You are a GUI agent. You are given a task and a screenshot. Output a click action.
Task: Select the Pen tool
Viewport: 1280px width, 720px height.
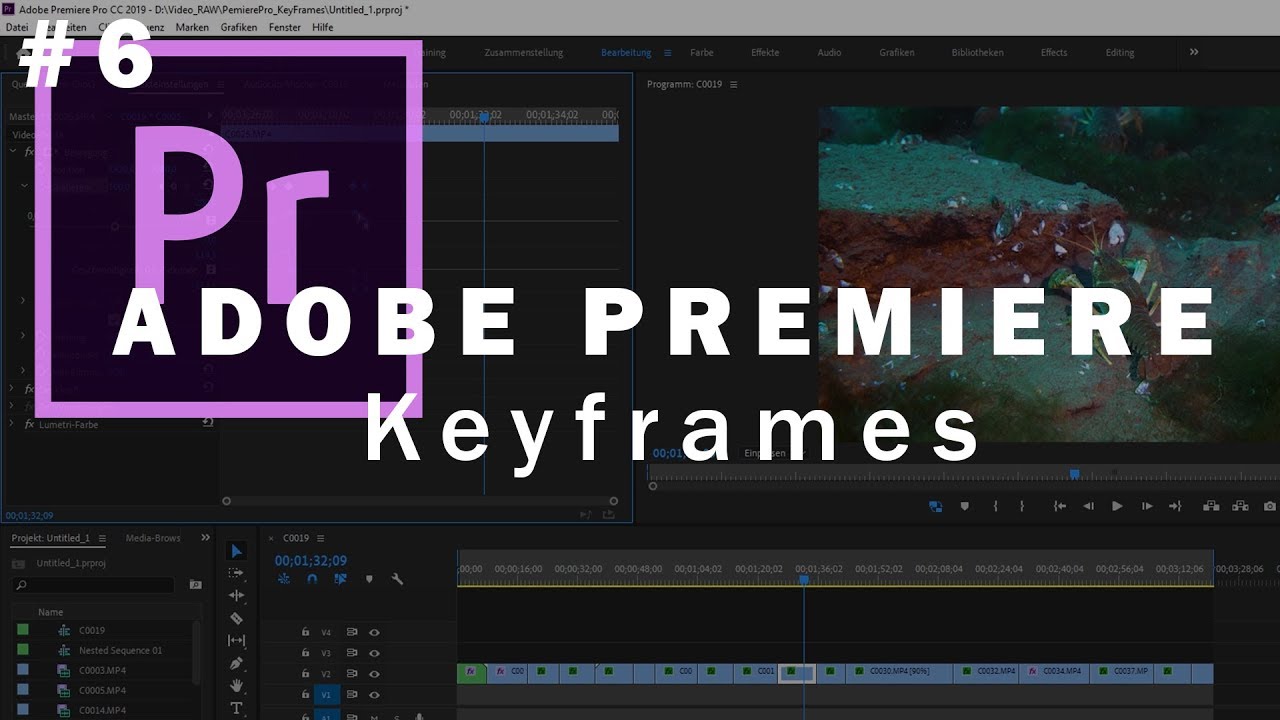point(236,663)
